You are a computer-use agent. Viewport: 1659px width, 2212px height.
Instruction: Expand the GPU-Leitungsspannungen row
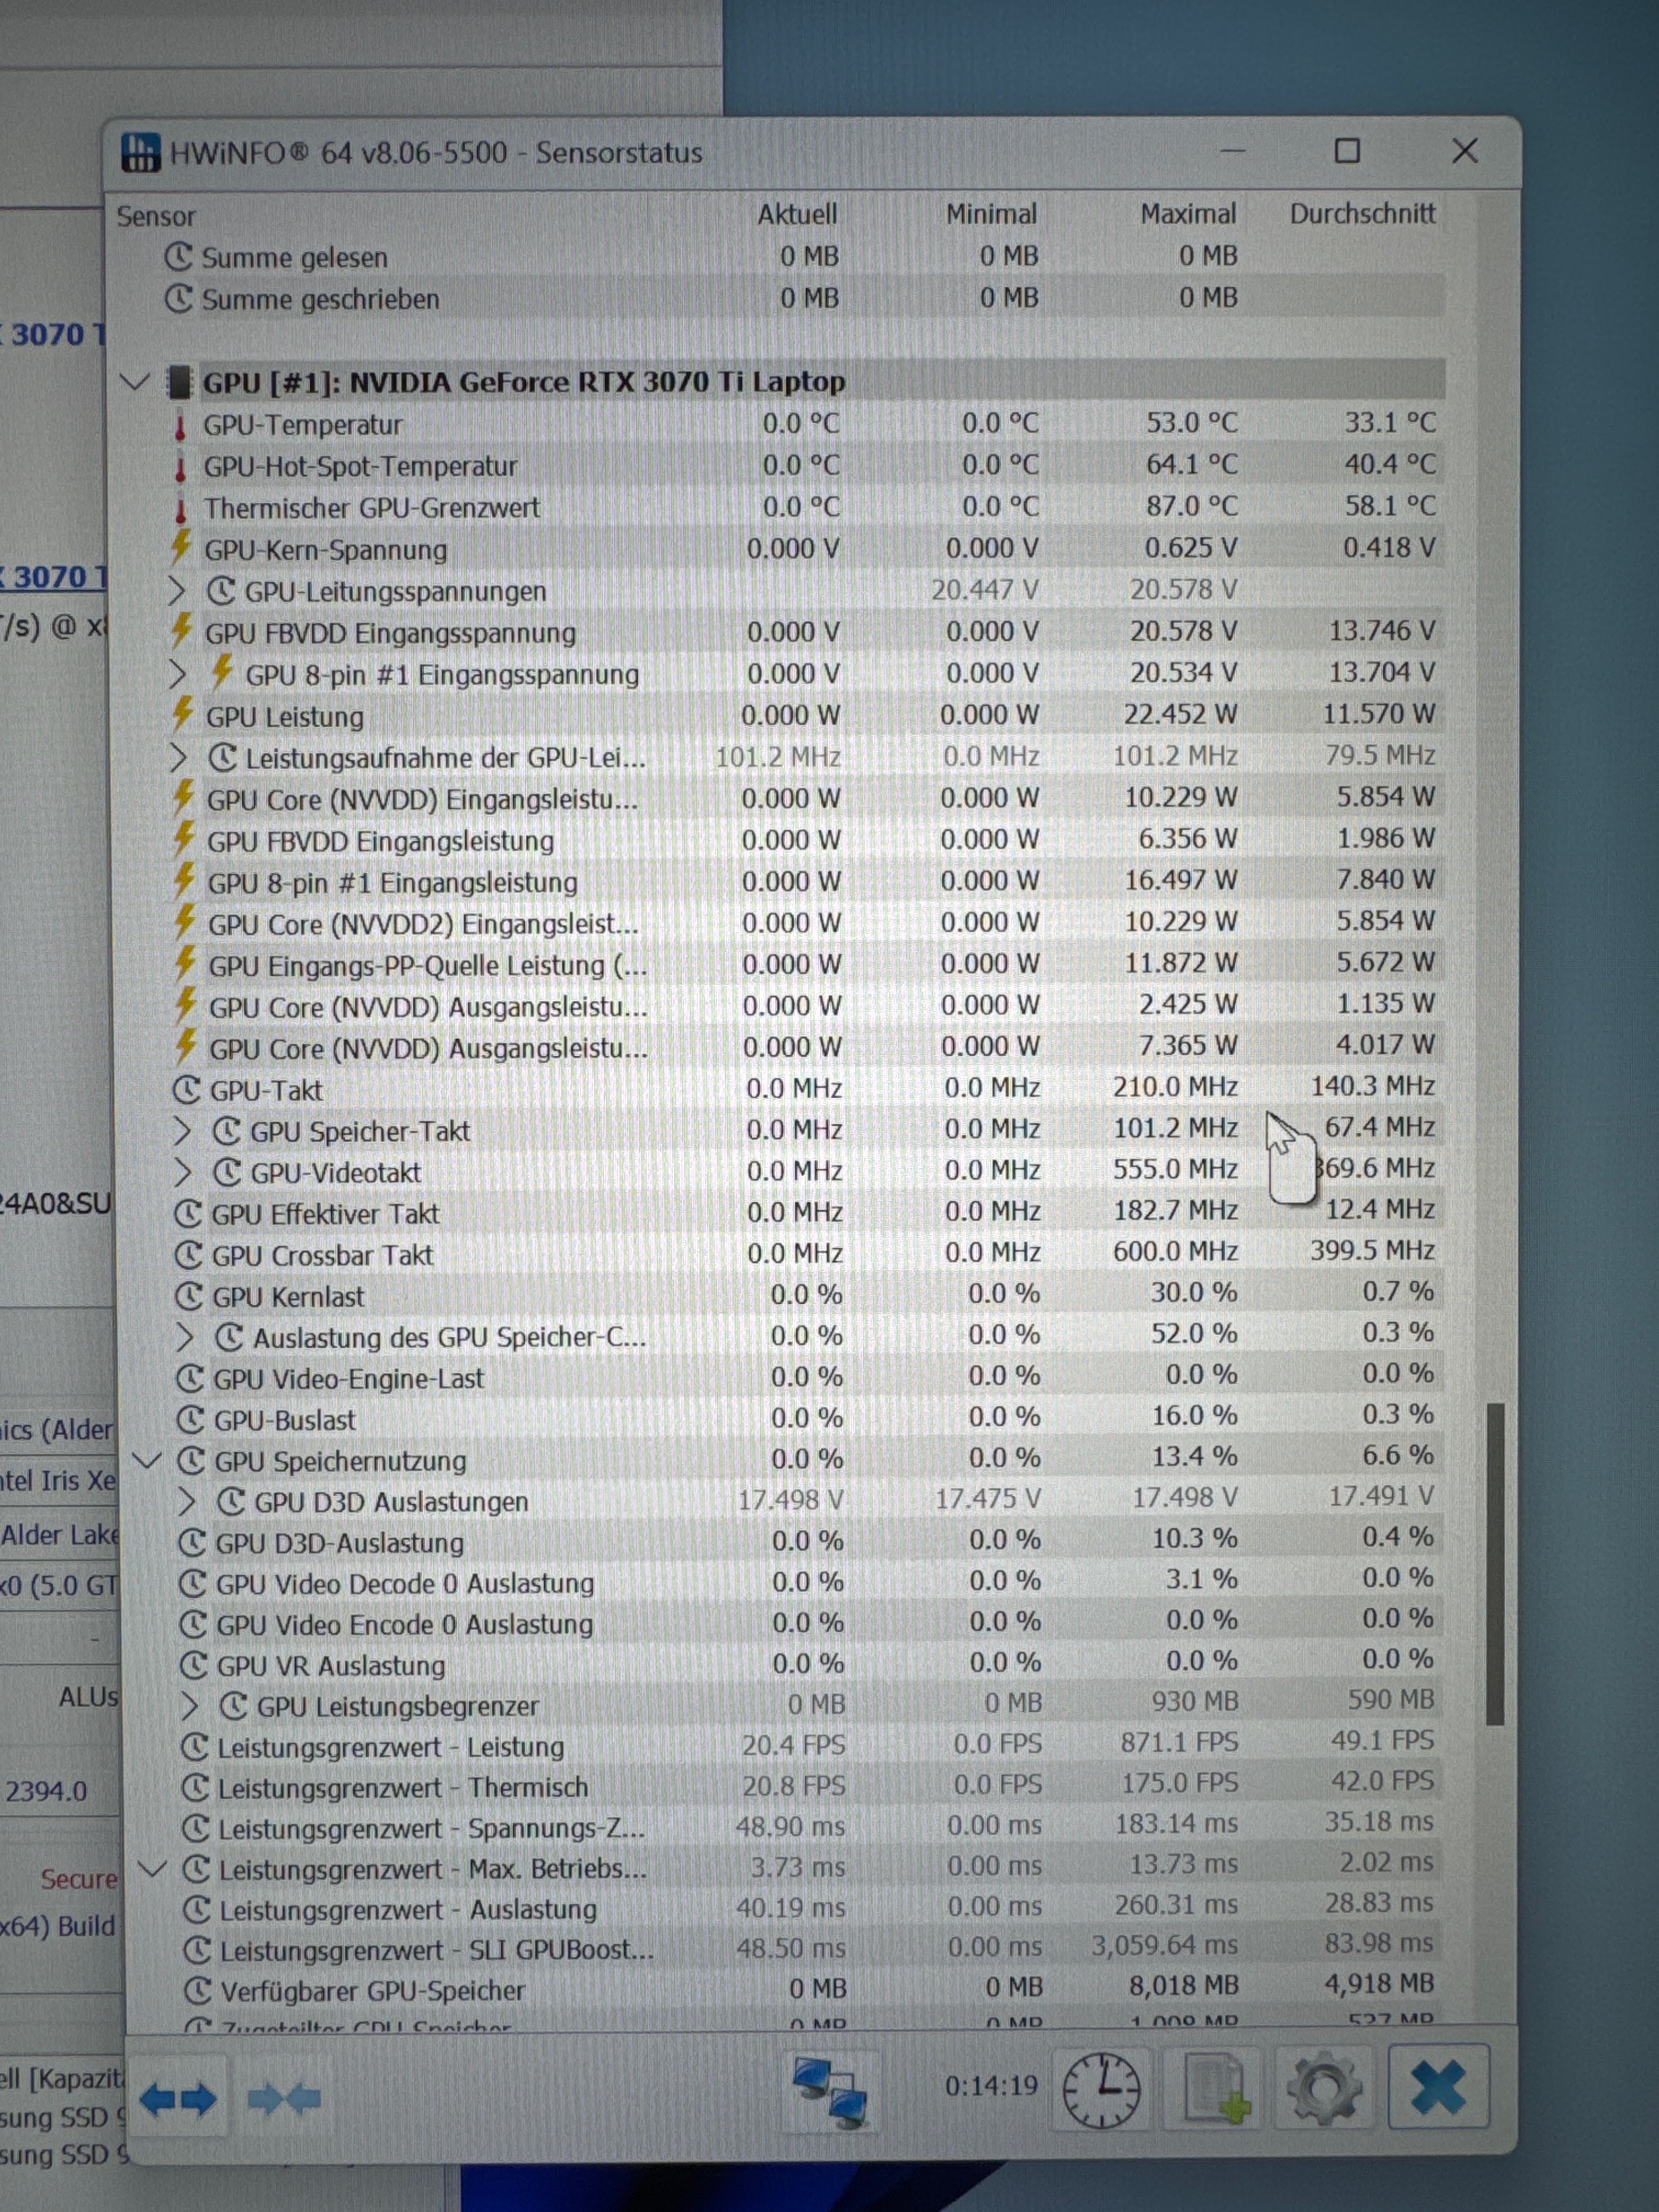177,591
